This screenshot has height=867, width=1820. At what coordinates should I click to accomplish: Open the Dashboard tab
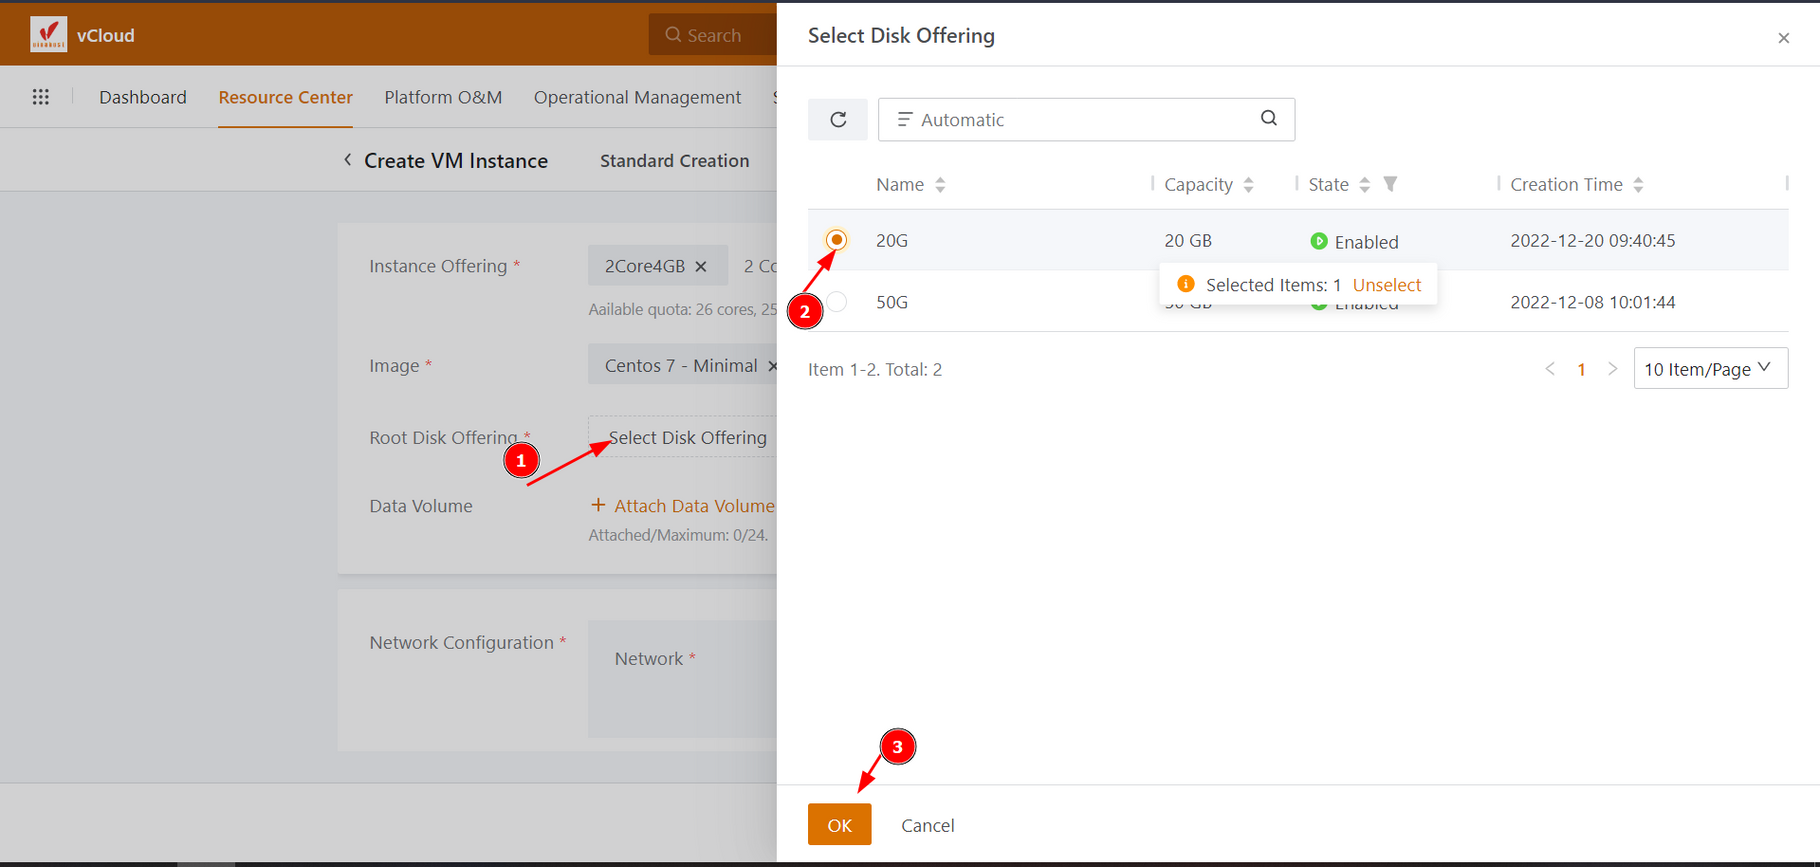[143, 97]
